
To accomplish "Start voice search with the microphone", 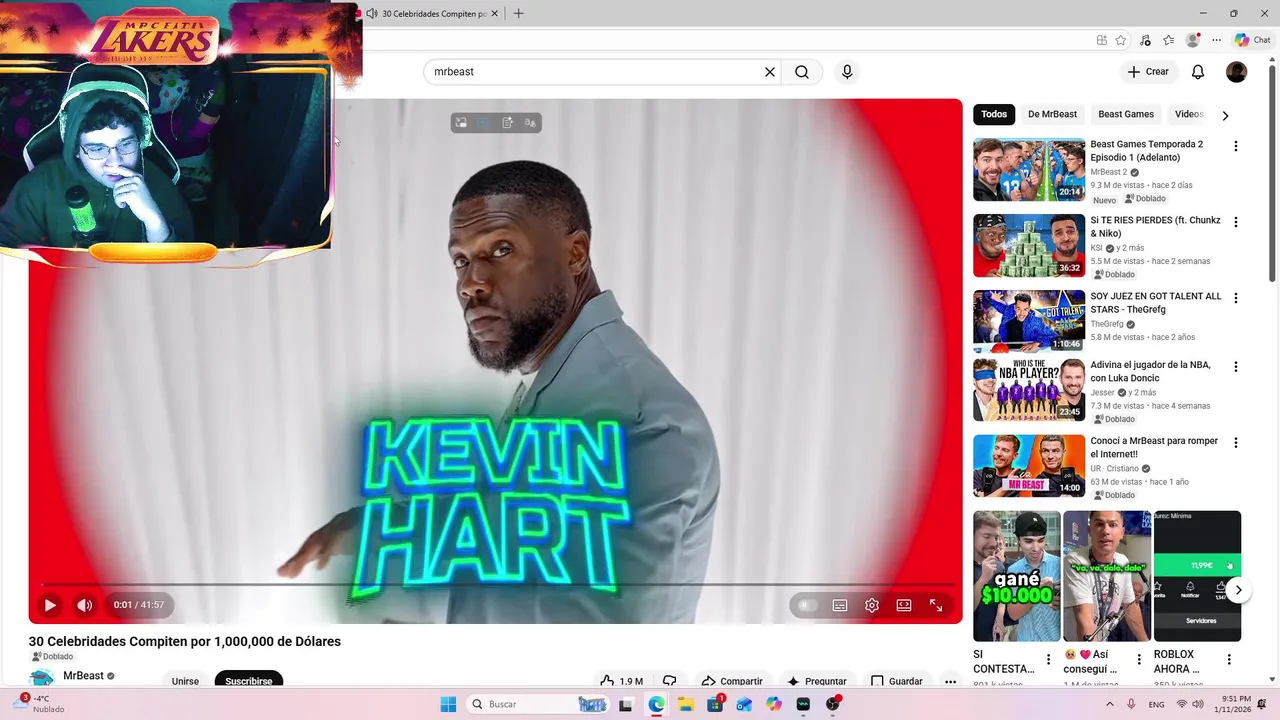I will pyautogui.click(x=847, y=72).
